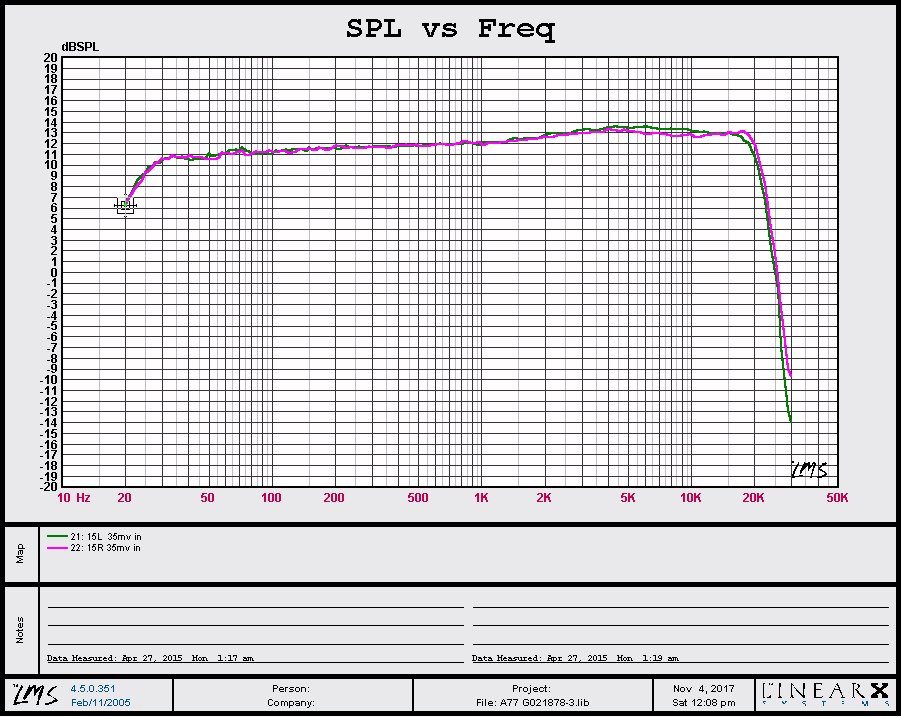902x718 pixels.
Task: Click the LMS watermark inside the graph
Action: click(x=809, y=470)
